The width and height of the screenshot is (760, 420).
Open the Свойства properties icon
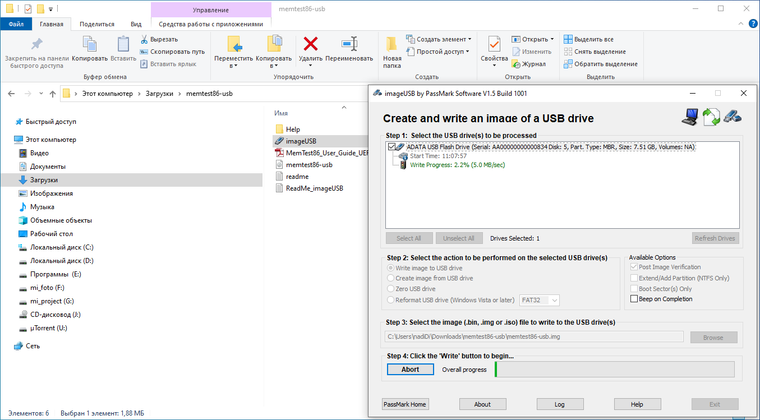click(x=494, y=44)
